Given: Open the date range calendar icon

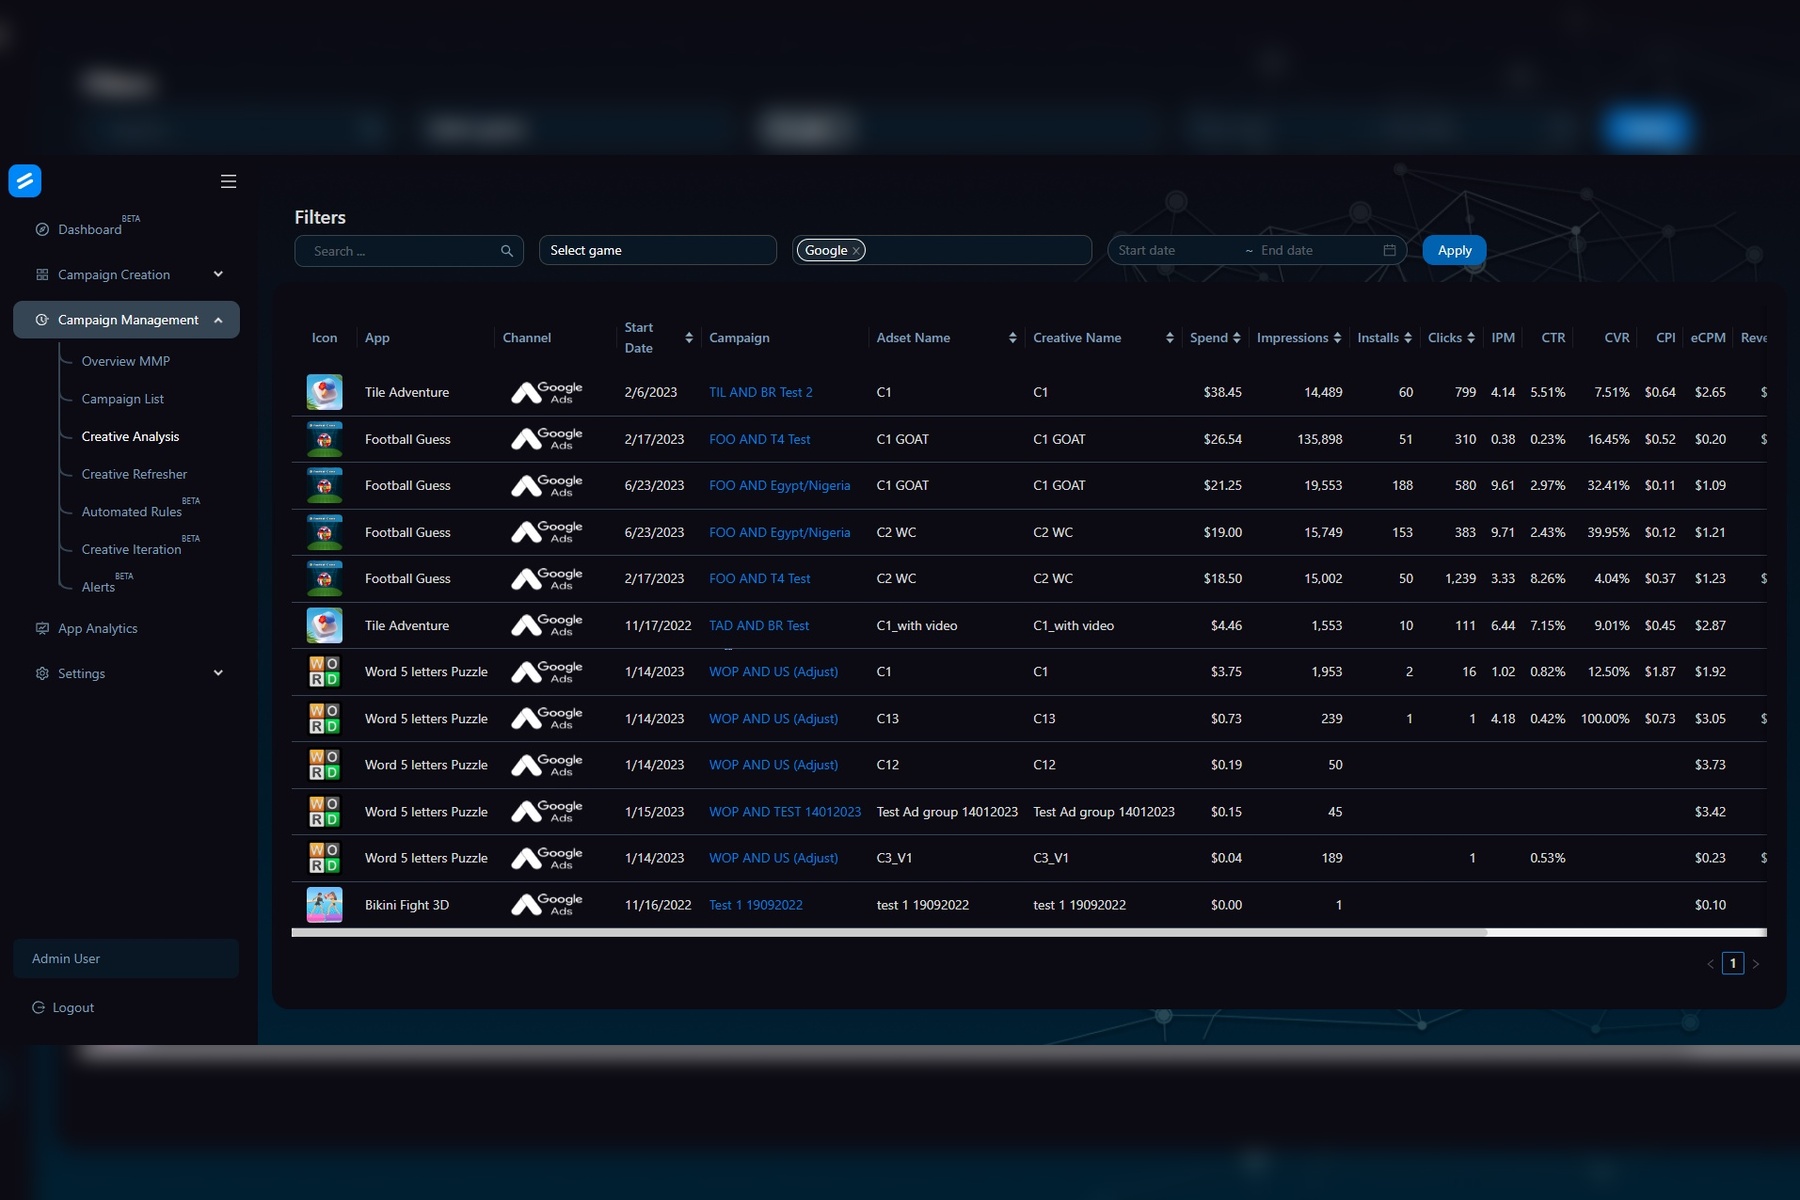Looking at the screenshot, I should click(1389, 250).
